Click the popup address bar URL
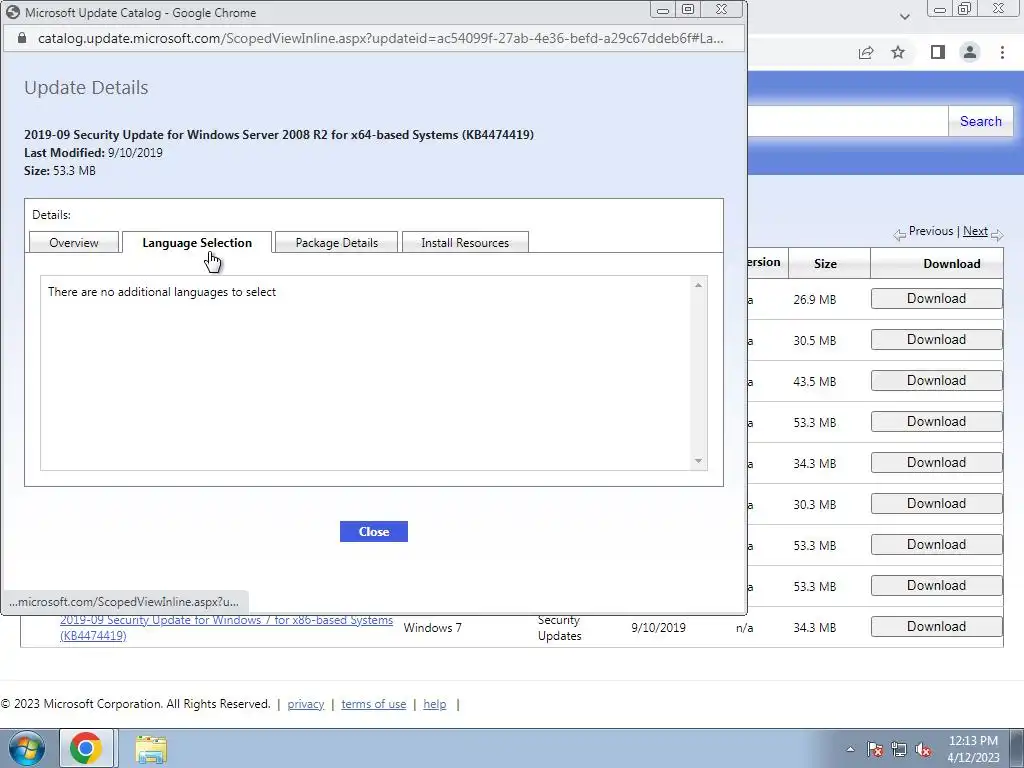 (x=380, y=39)
